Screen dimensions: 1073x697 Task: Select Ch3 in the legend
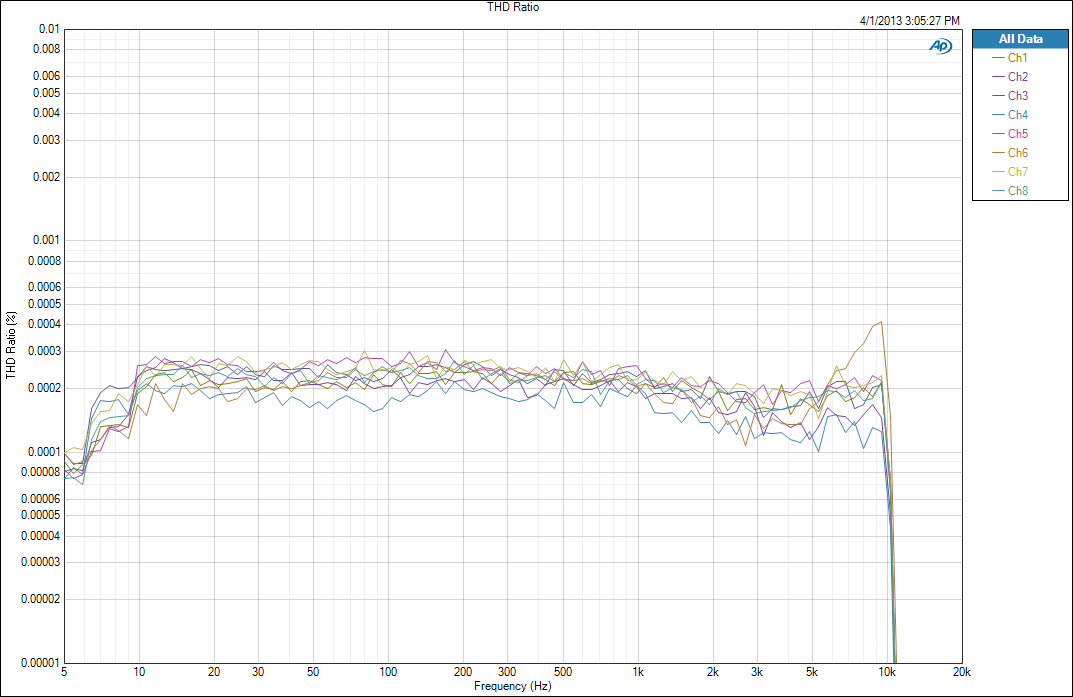click(x=1010, y=96)
